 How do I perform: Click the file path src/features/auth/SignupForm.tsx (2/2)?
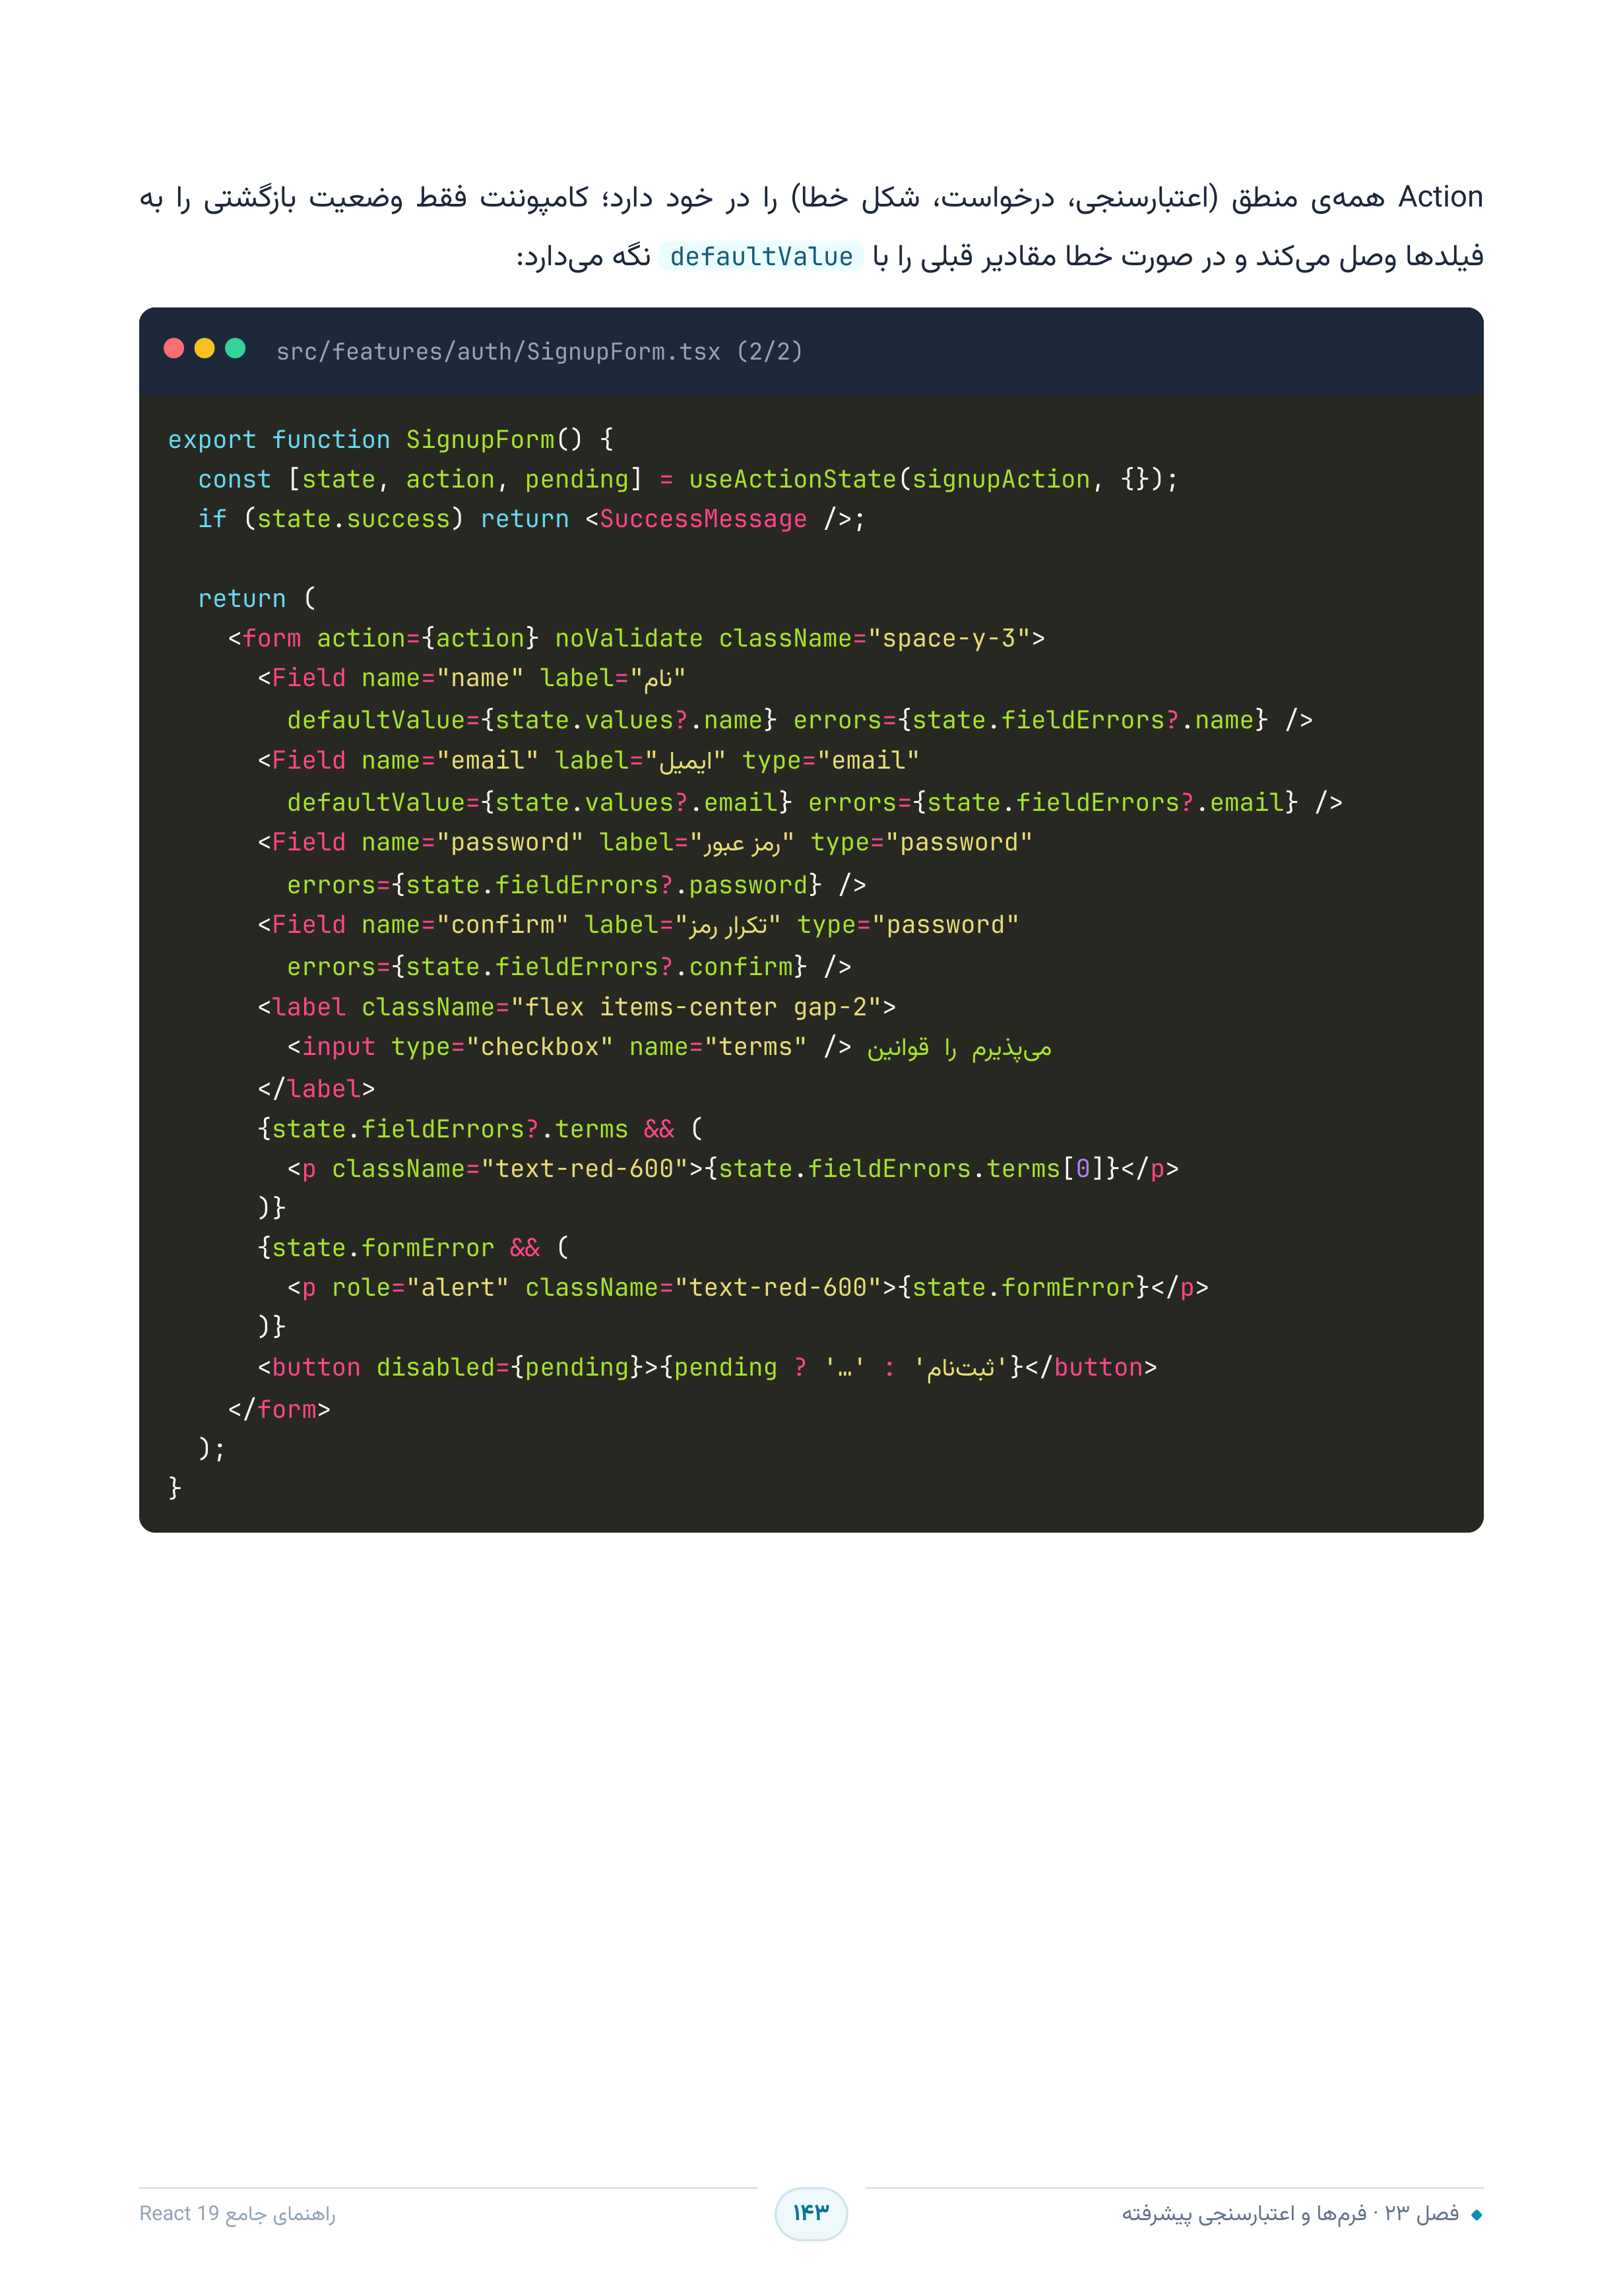[x=539, y=352]
